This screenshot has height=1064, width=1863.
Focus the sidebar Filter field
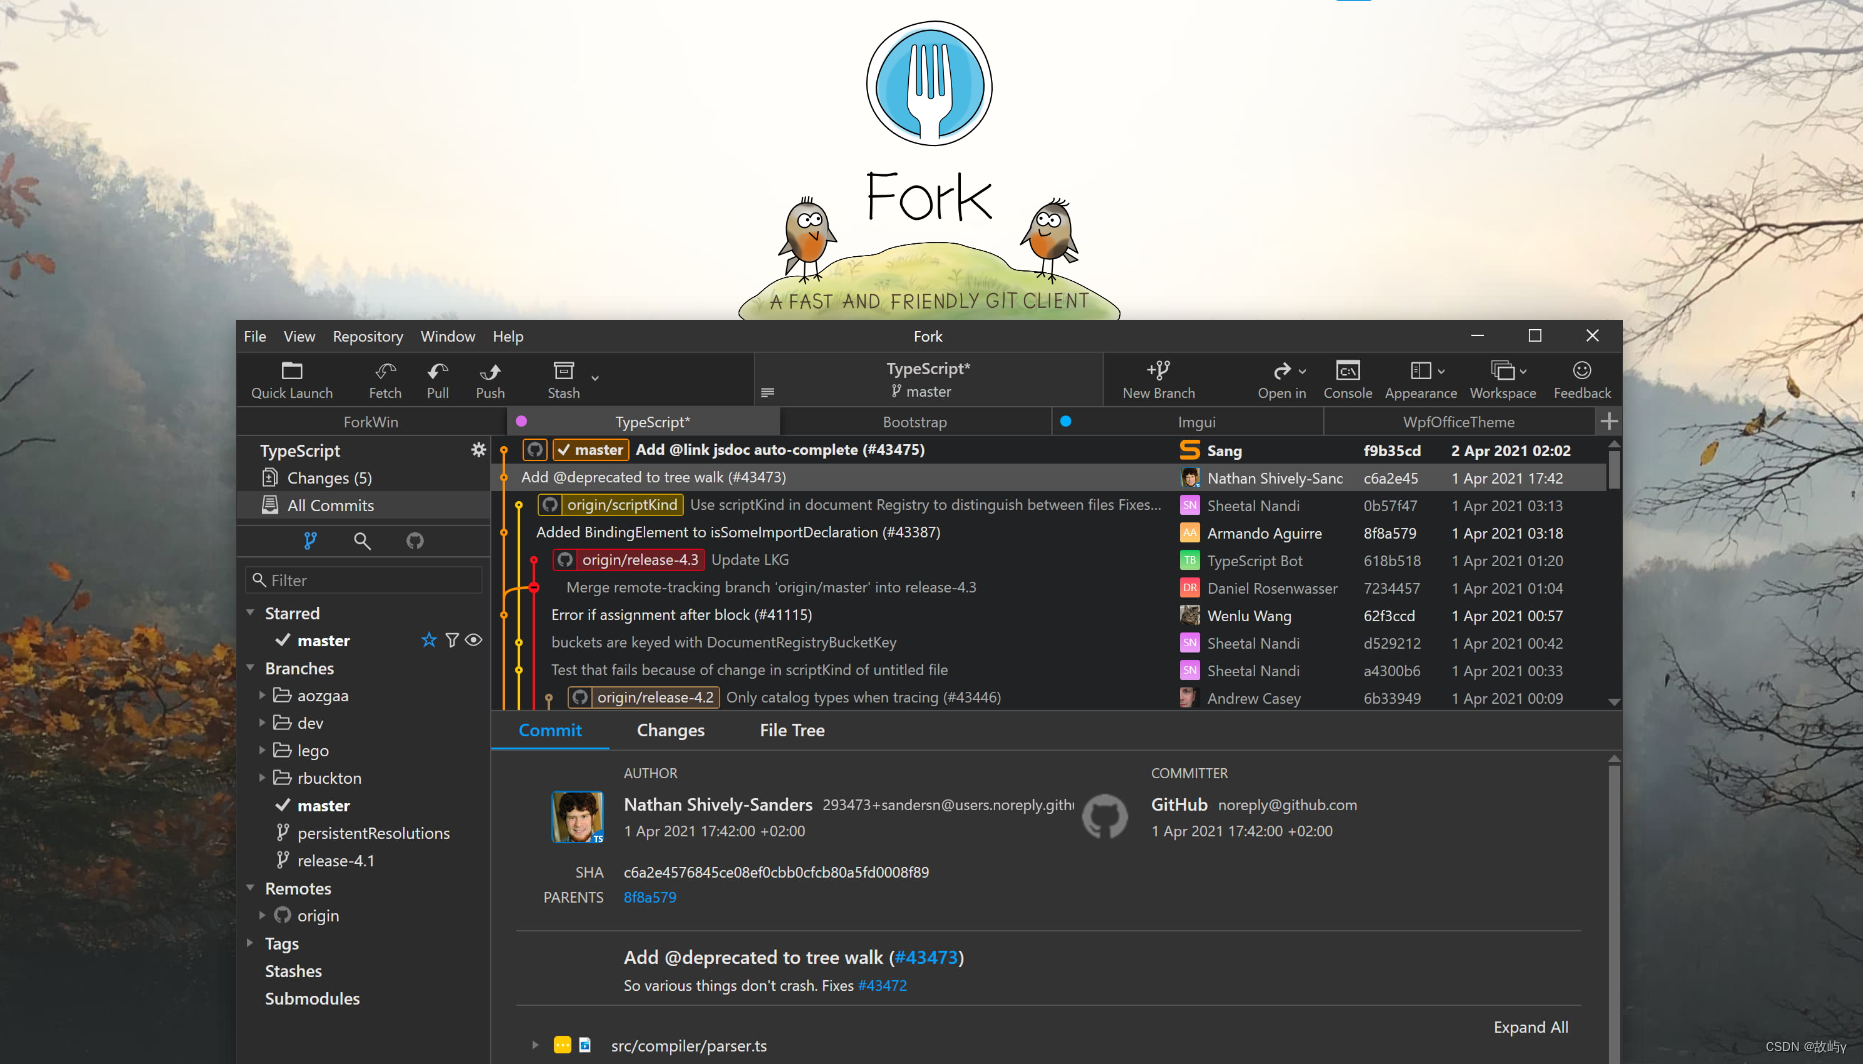tap(364, 580)
